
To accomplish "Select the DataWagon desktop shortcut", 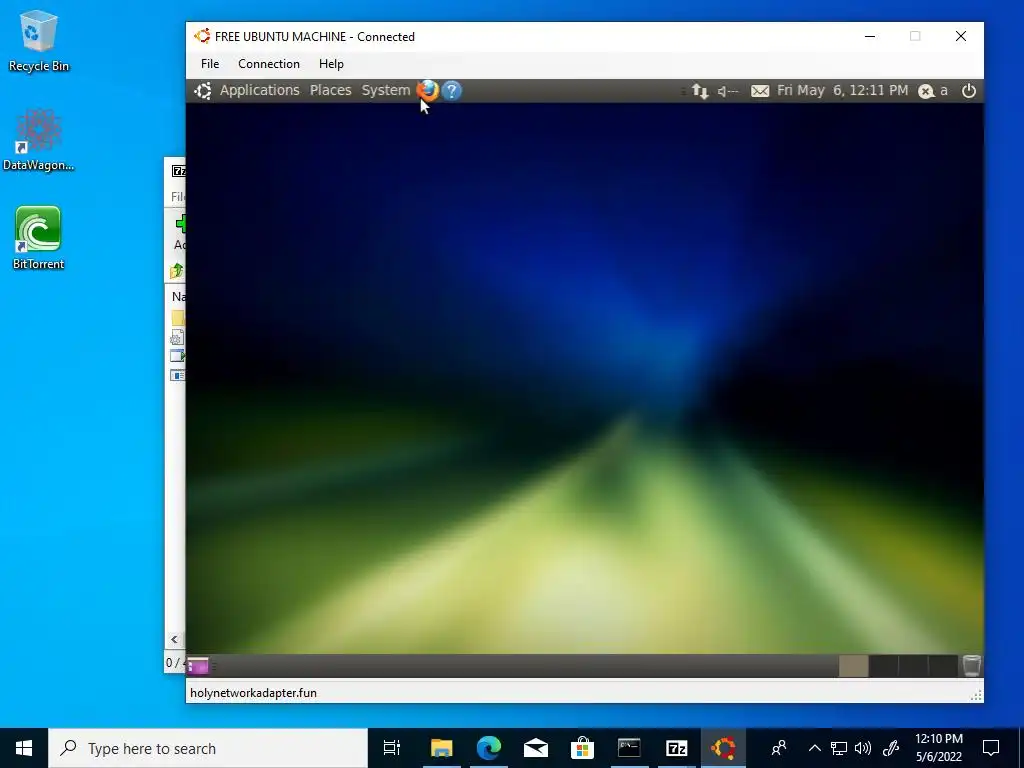I will point(39,140).
